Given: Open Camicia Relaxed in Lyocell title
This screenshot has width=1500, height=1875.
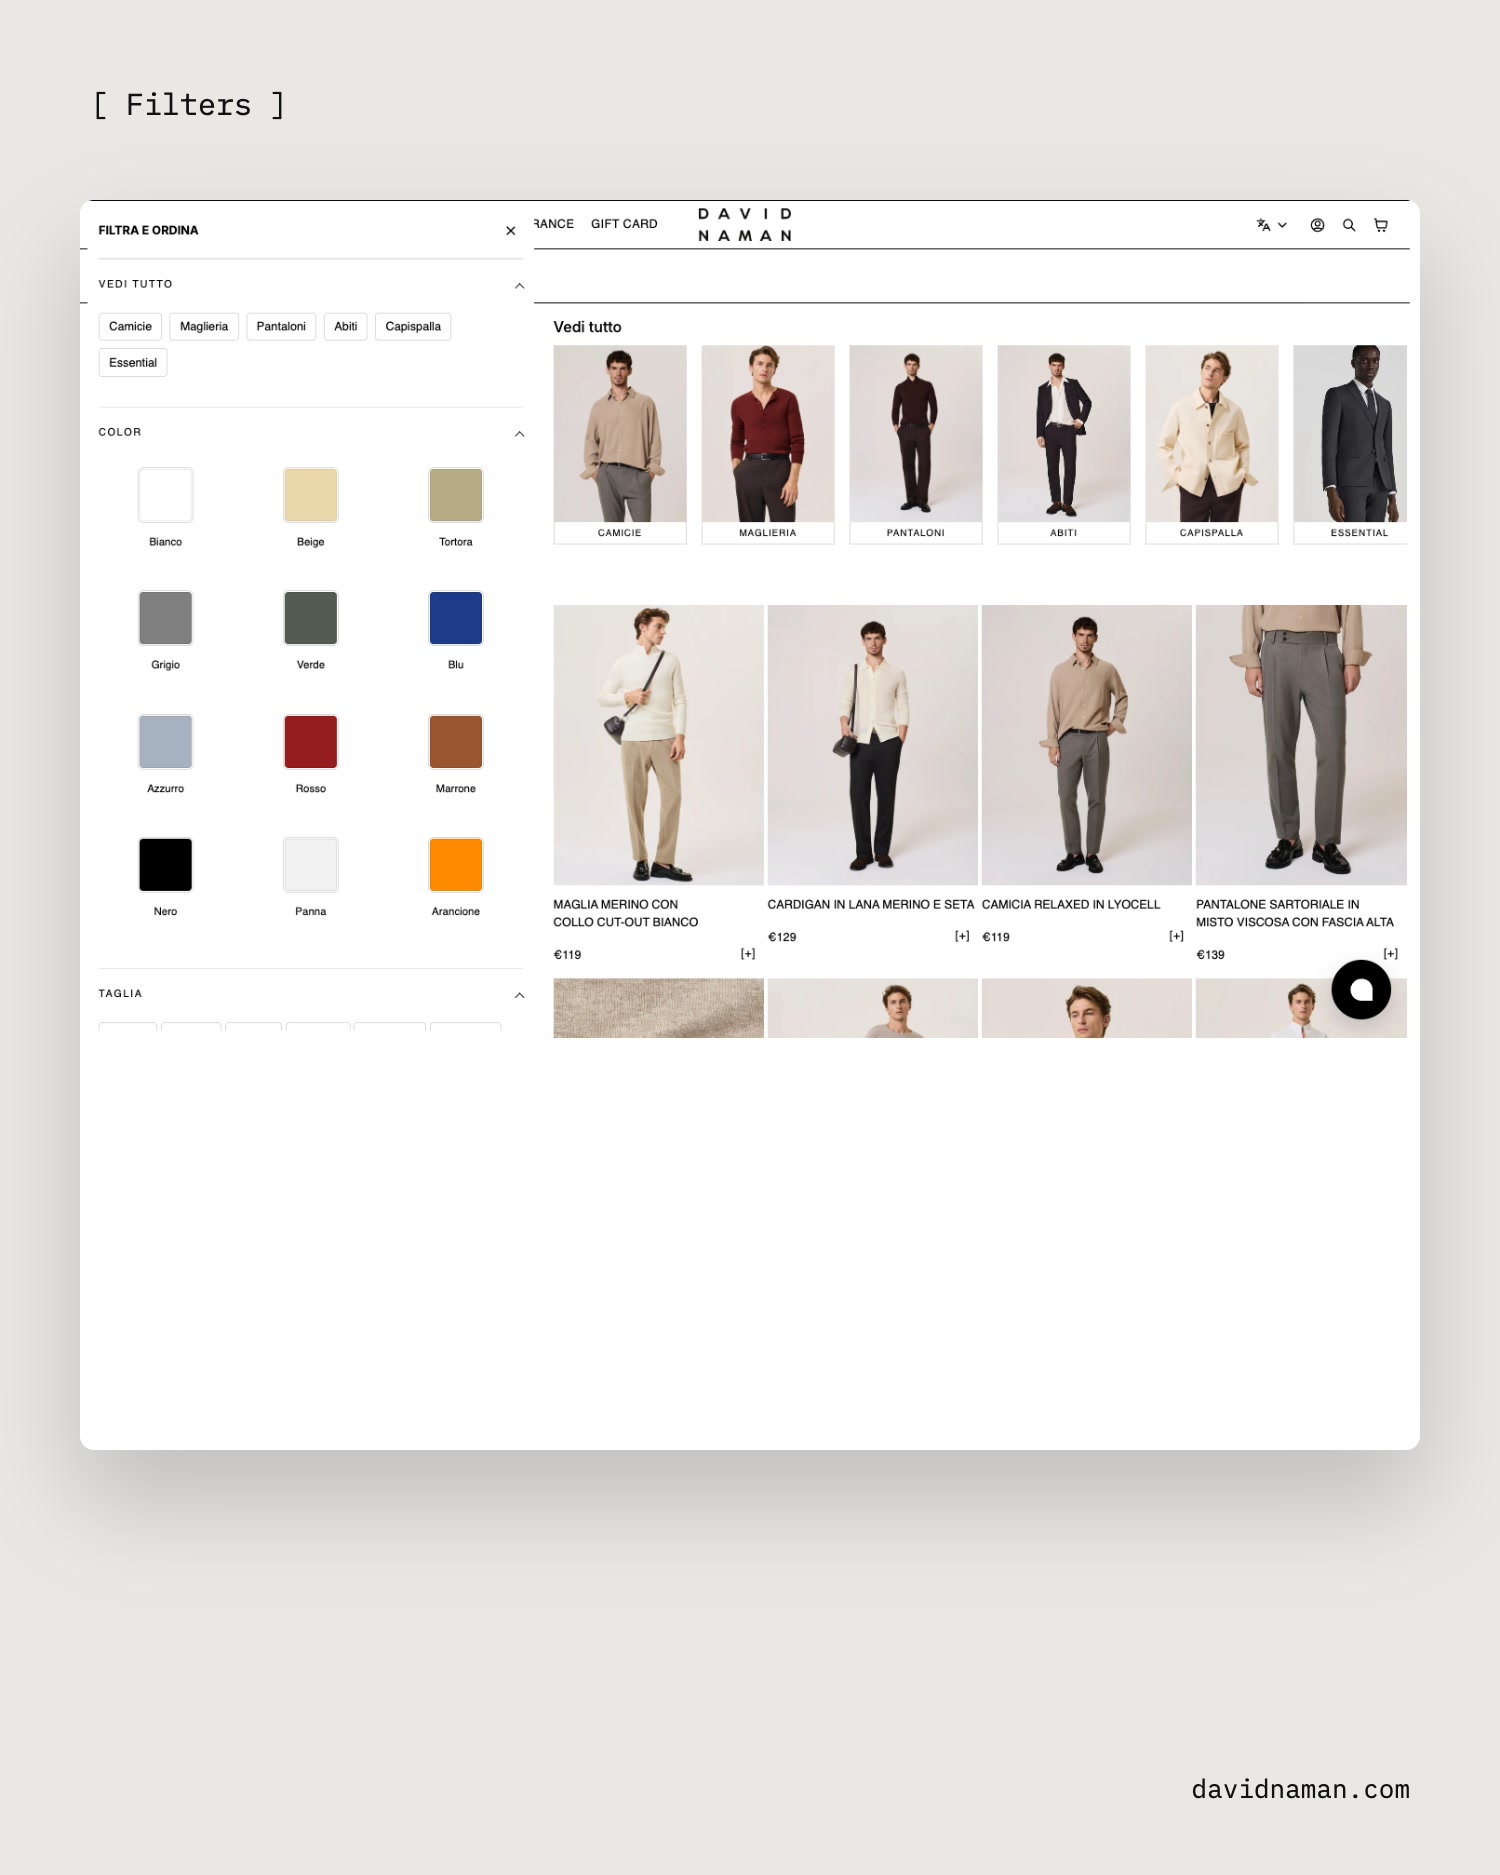Looking at the screenshot, I should coord(1071,904).
